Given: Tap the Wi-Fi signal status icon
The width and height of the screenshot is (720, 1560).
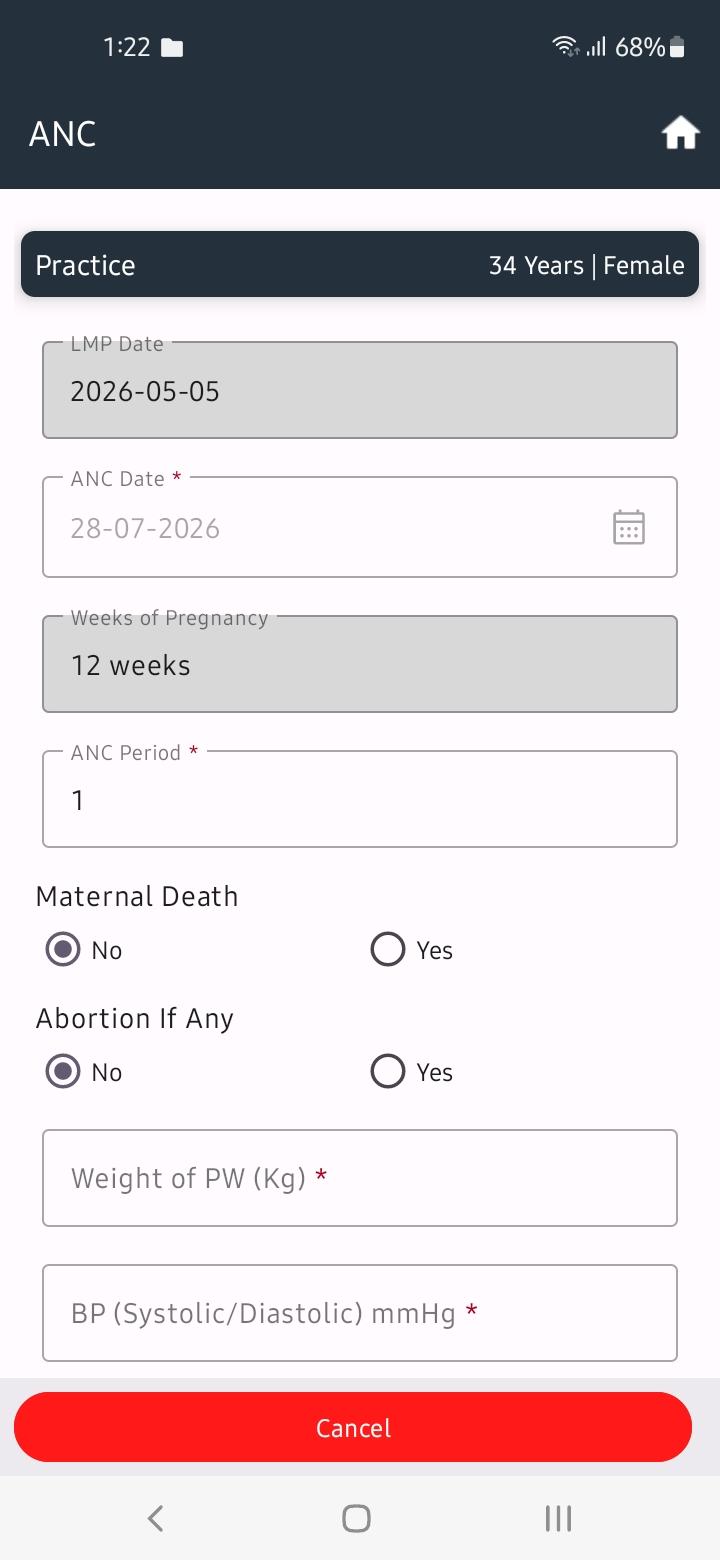Looking at the screenshot, I should [565, 46].
